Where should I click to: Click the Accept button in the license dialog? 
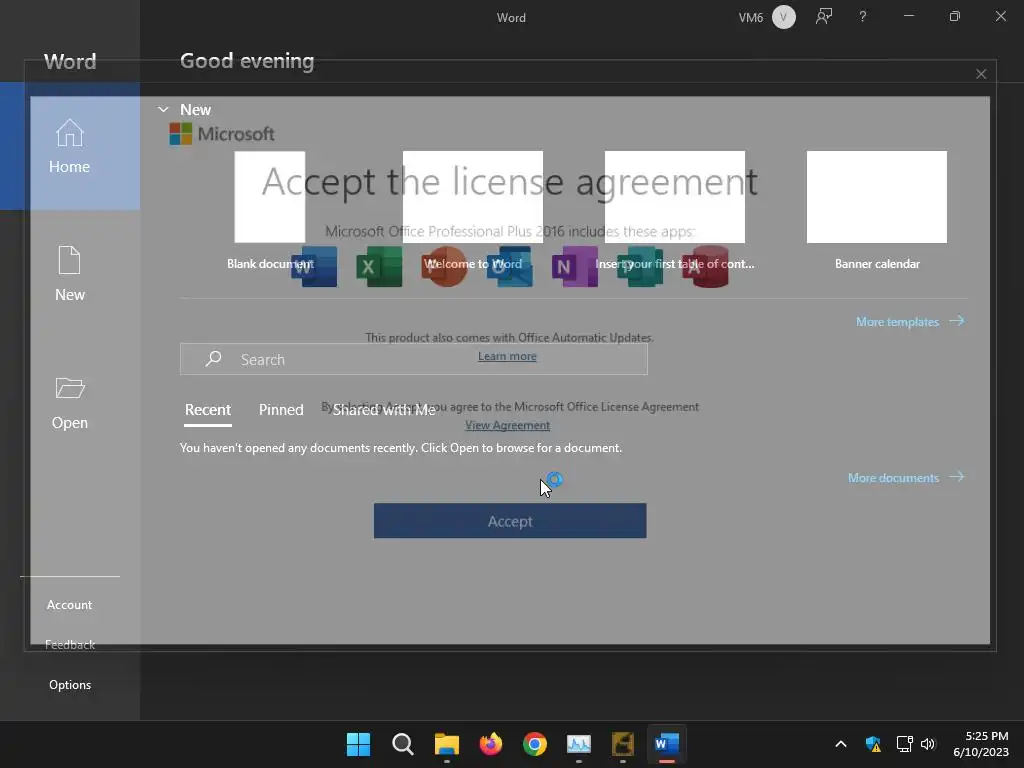(x=510, y=520)
